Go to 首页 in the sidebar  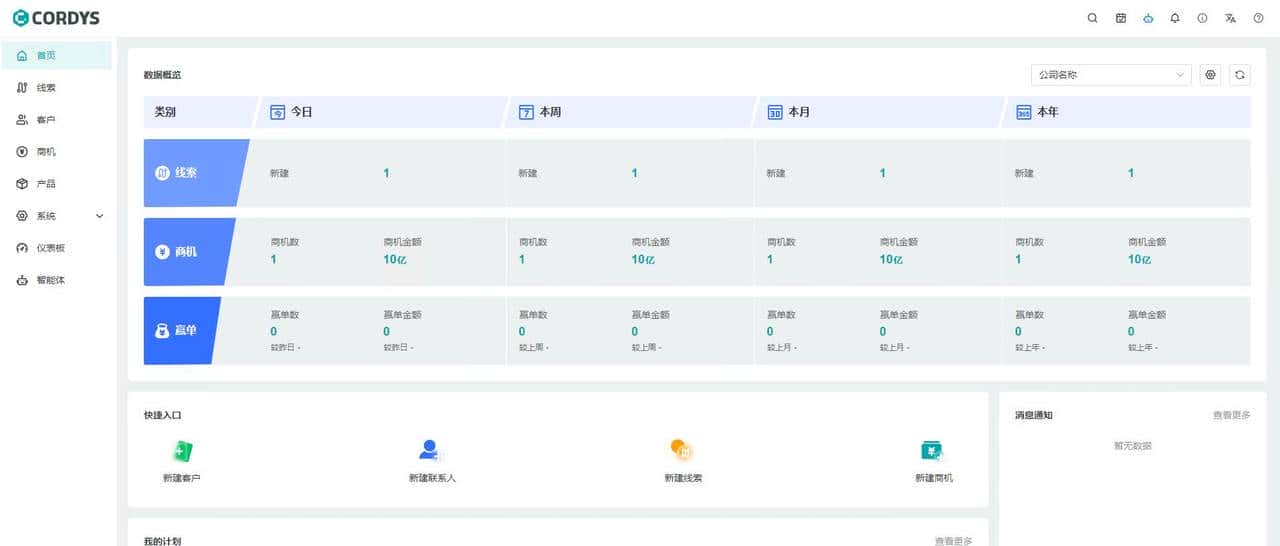tap(56, 56)
